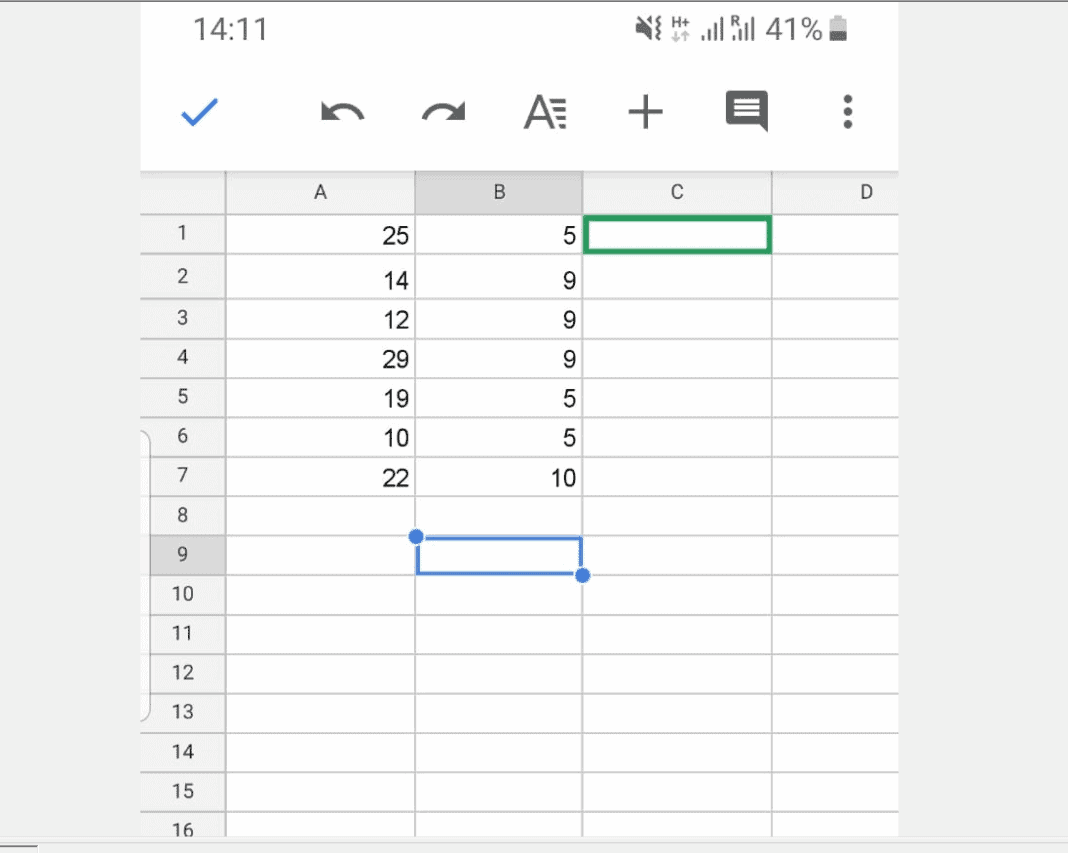Click cell A1 containing 25
Viewport: 1068px width, 853px height.
320,236
